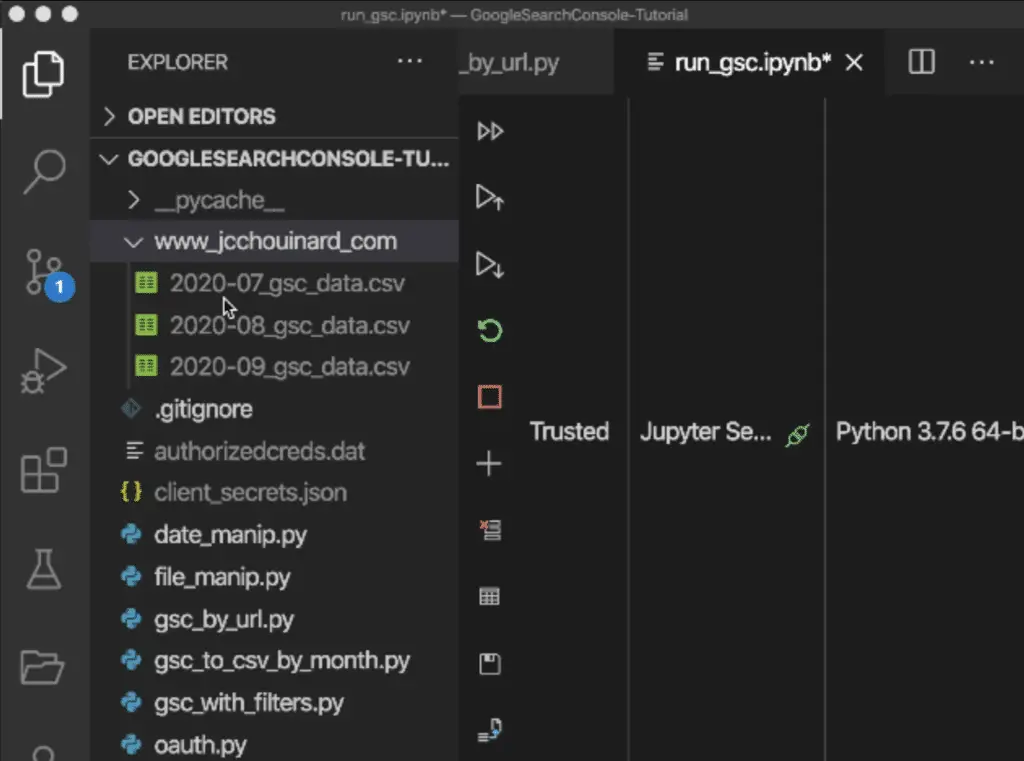Save the notebook with disk icon
The image size is (1024, 761).
click(x=490, y=664)
